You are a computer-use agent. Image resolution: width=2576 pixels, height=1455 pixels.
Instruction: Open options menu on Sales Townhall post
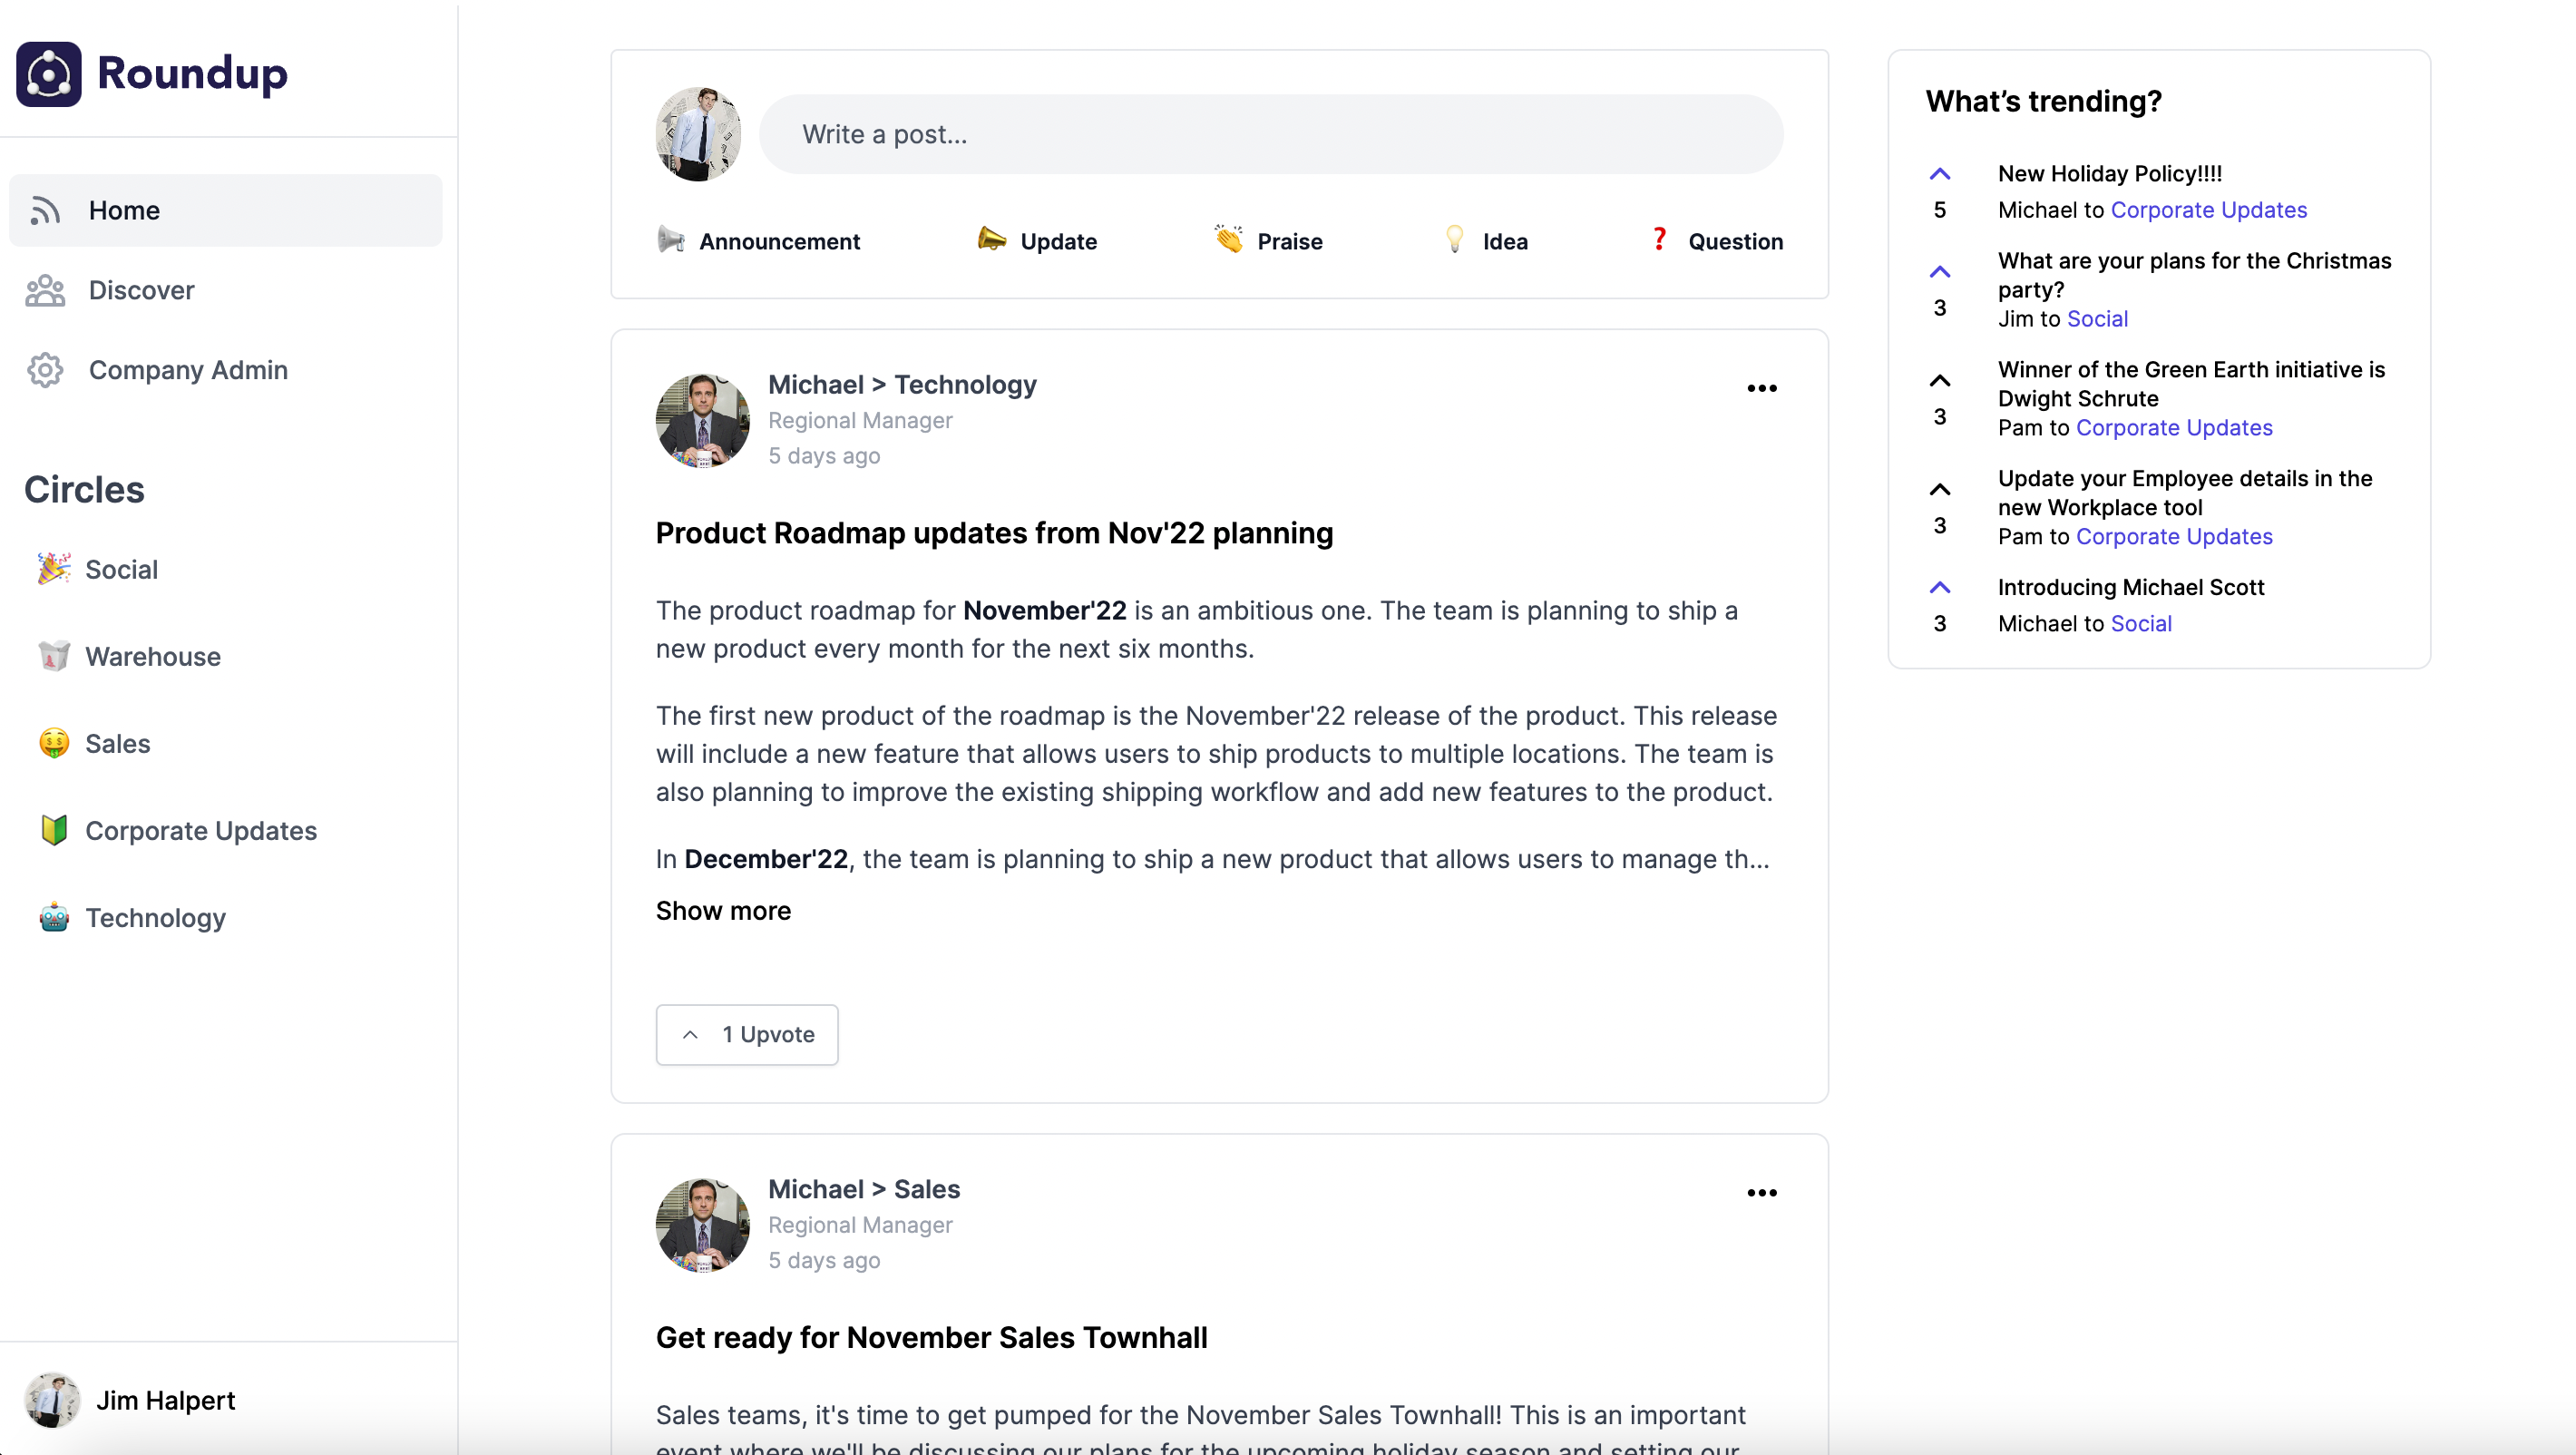pyautogui.click(x=1761, y=1192)
